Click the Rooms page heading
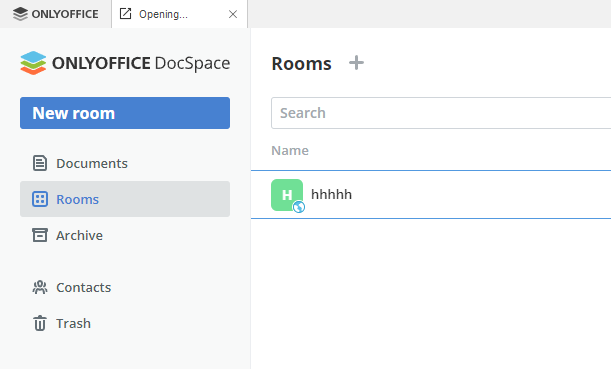The image size is (611, 369). click(x=302, y=64)
